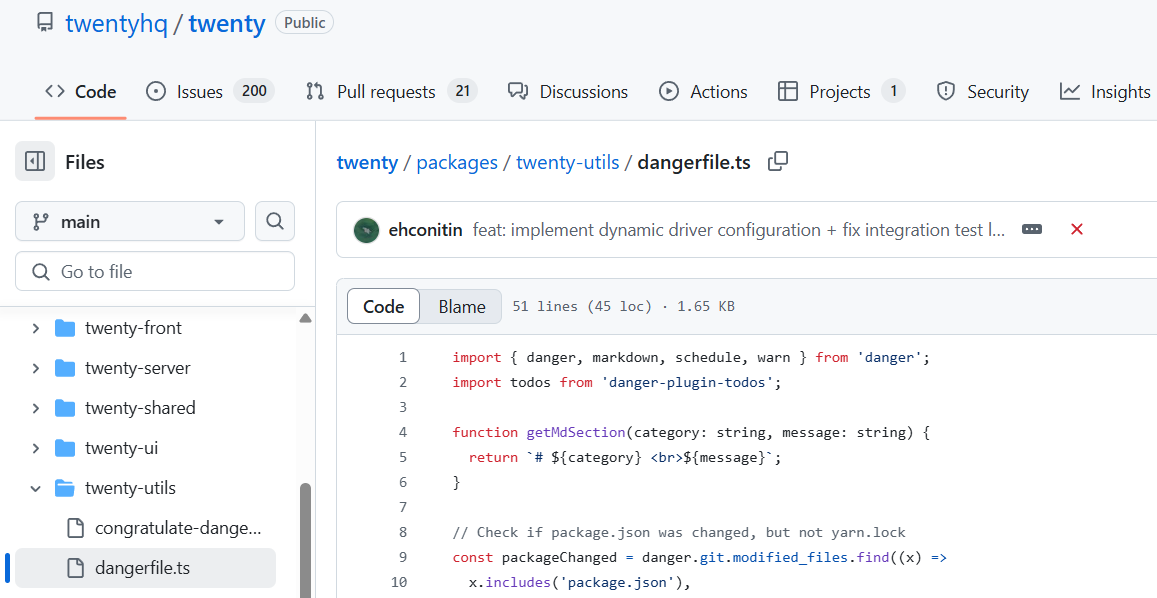Open the Insights tab

[x=1105, y=92]
